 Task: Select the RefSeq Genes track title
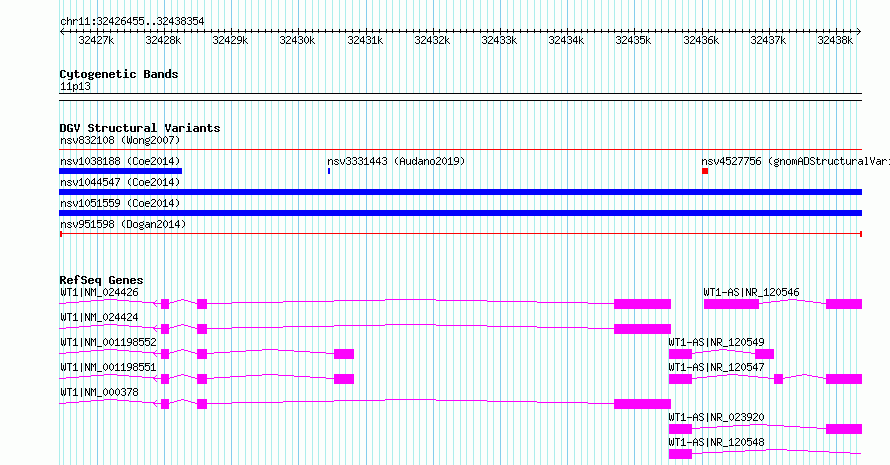(101, 280)
